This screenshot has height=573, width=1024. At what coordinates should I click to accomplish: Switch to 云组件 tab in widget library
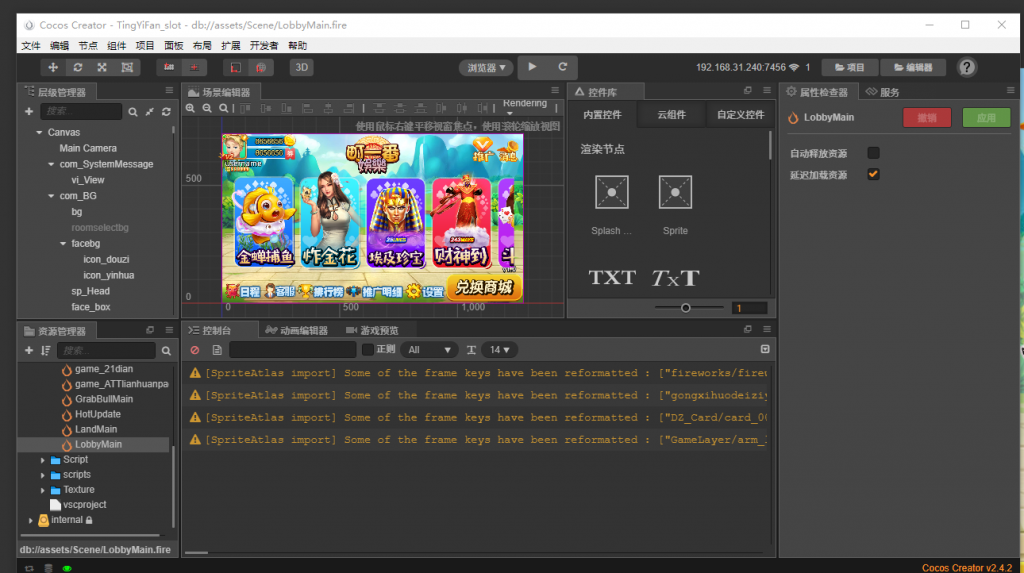[671, 114]
